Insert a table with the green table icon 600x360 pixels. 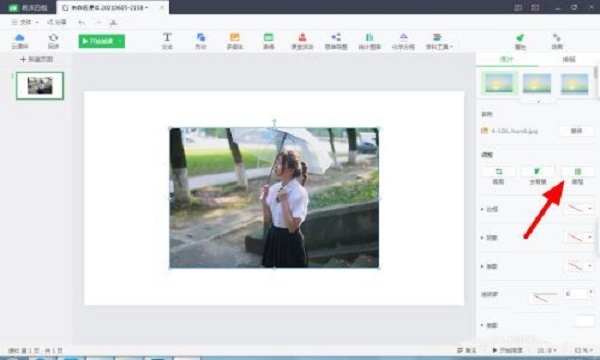pos(268,41)
